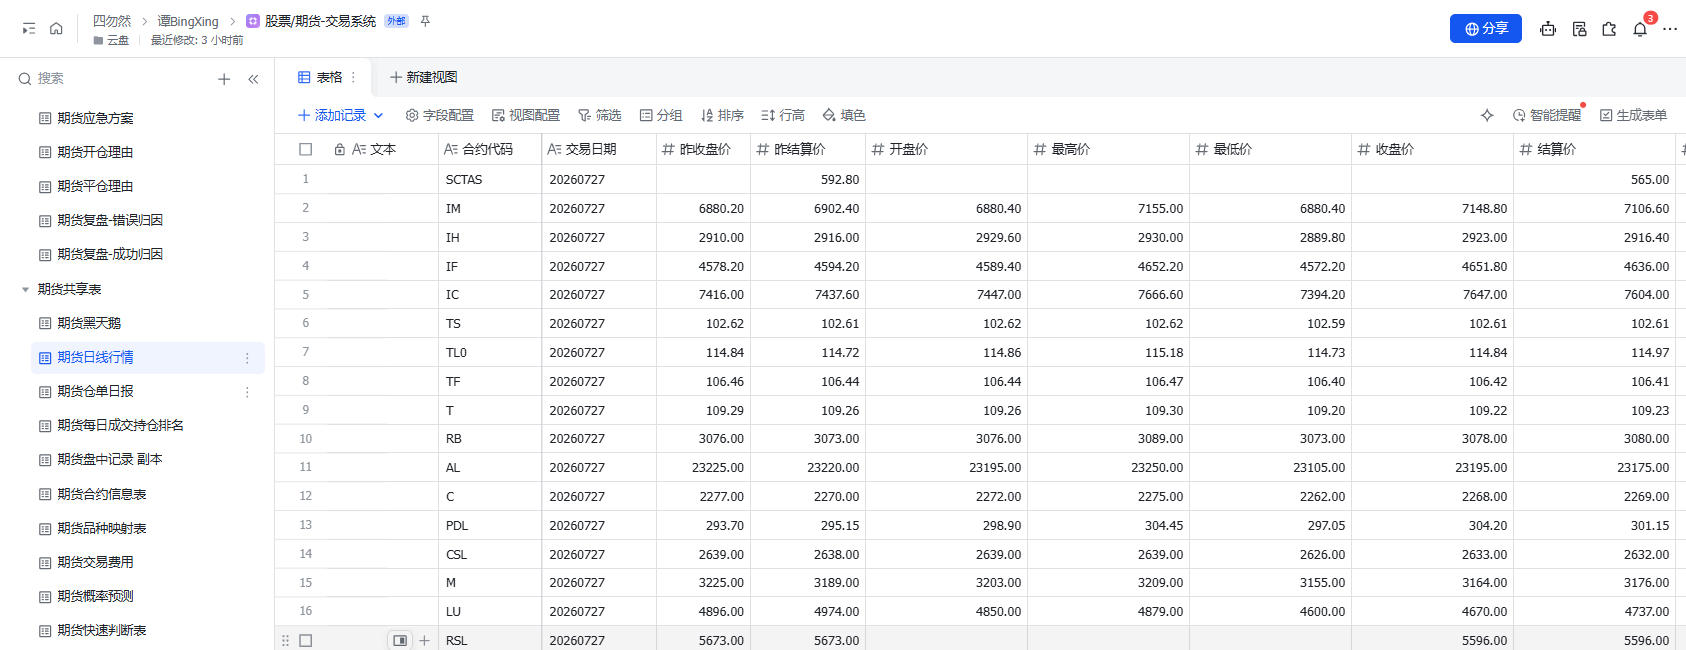Open the options dots on the 表格 tab
The image size is (1686, 650).
pos(353,77)
